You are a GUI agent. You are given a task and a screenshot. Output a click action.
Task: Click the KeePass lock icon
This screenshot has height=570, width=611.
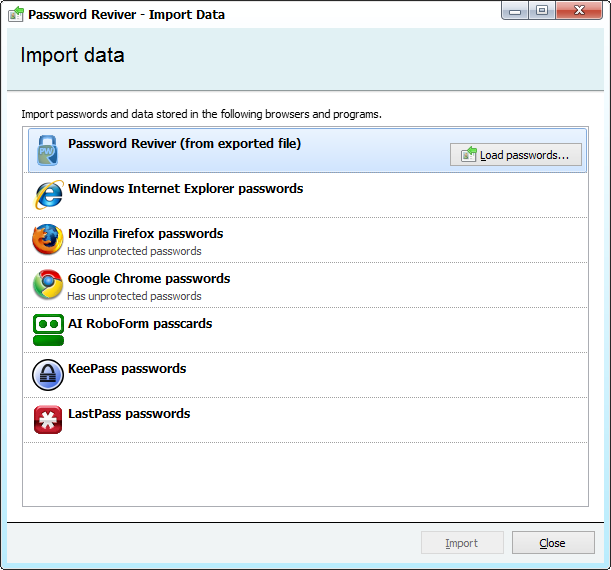(x=48, y=375)
